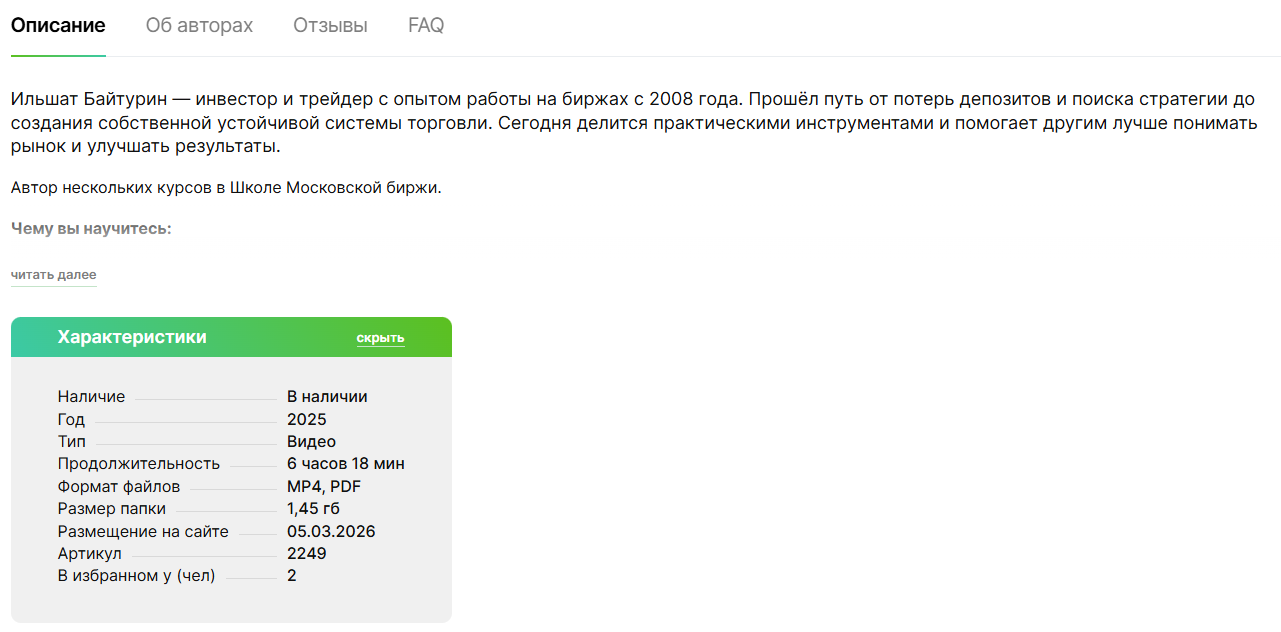Click the article number 2249

pyautogui.click(x=306, y=554)
